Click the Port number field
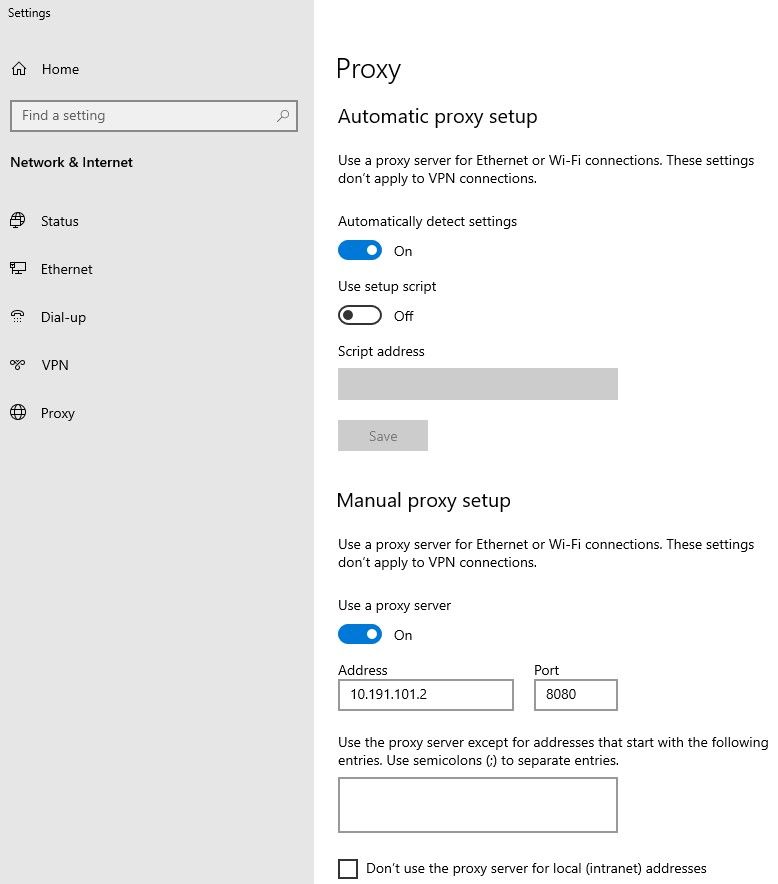The width and height of the screenshot is (778, 884). click(575, 695)
